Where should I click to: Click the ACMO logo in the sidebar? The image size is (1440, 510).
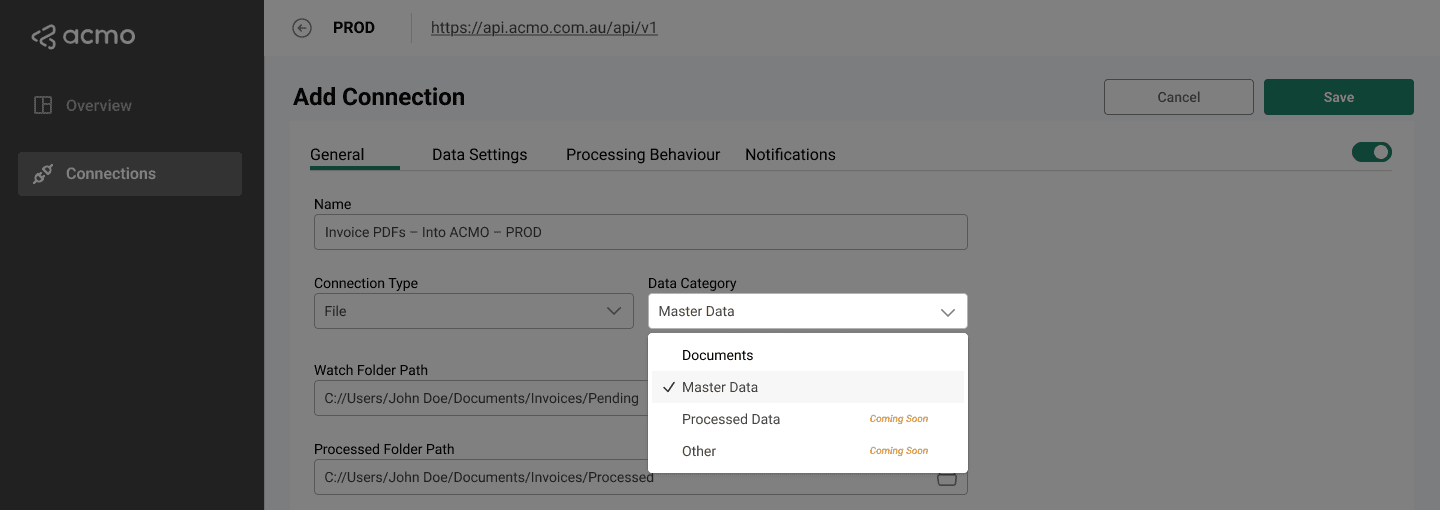[83, 37]
